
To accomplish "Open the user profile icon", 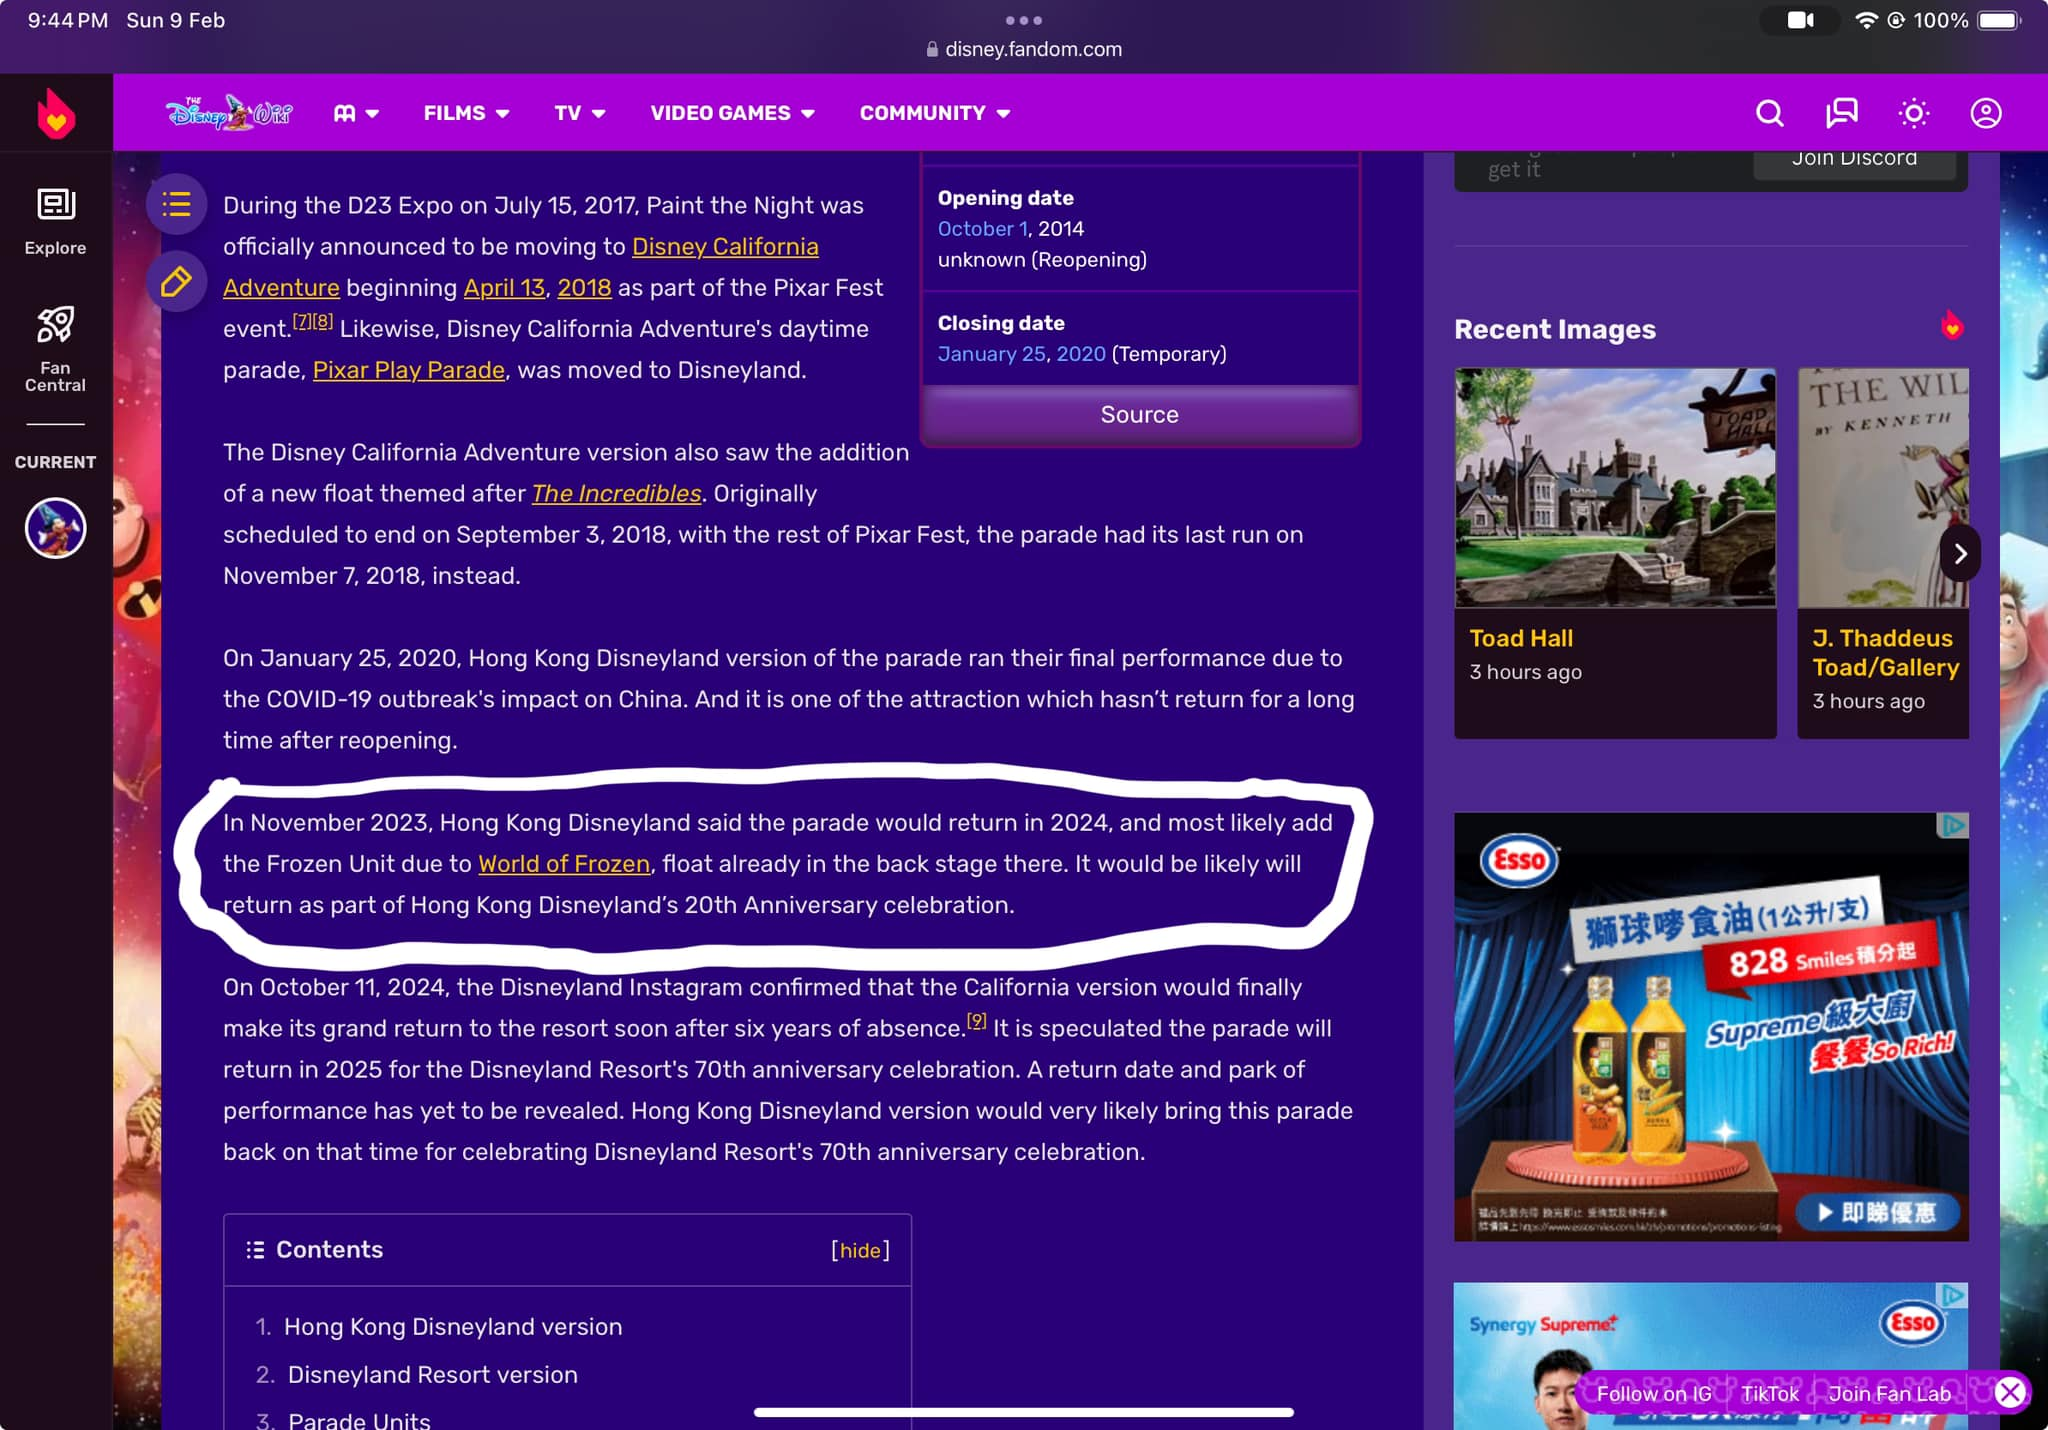I will [1985, 113].
